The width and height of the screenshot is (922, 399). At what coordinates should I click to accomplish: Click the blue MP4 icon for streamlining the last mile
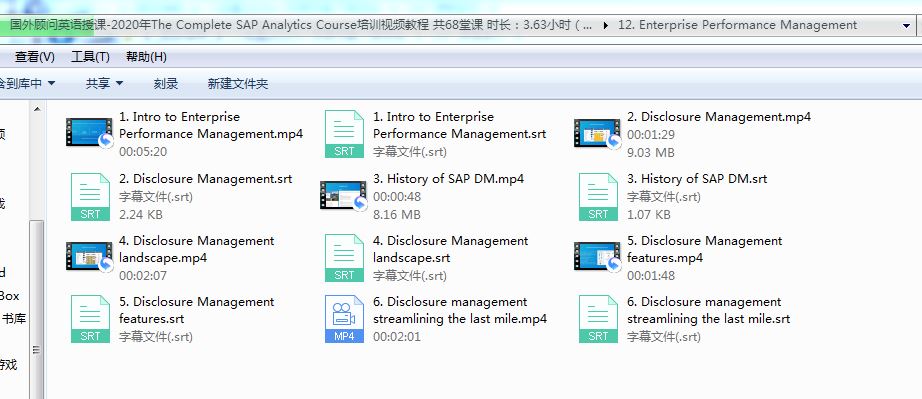pyautogui.click(x=344, y=319)
